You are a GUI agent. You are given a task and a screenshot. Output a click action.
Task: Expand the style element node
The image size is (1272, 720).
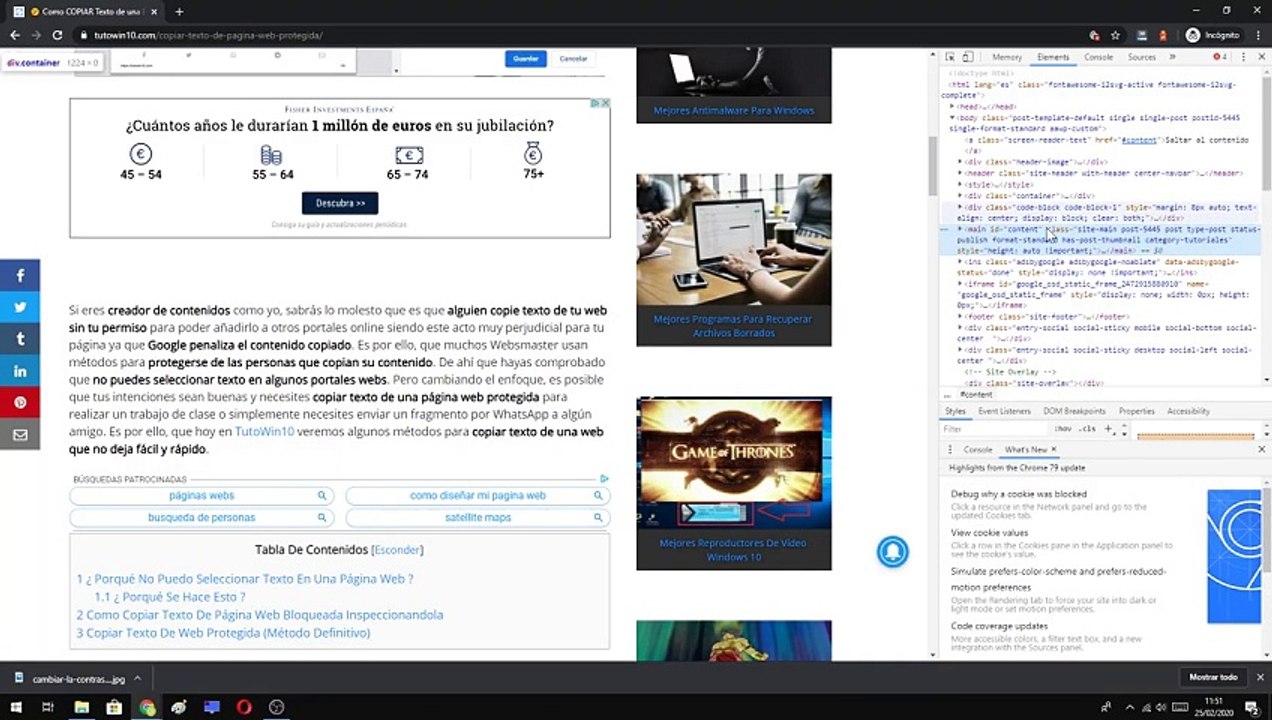click(961, 184)
